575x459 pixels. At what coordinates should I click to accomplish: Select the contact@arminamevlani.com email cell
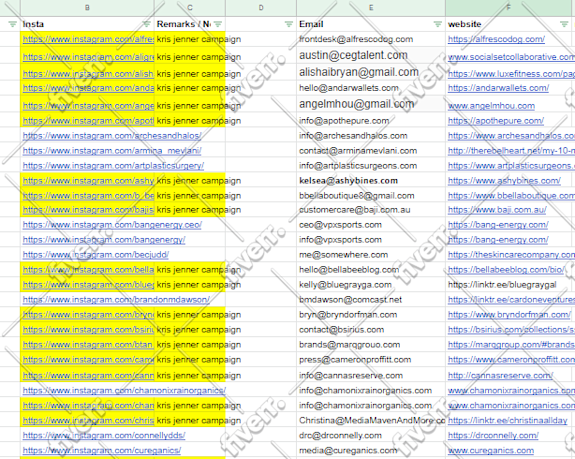pos(371,151)
